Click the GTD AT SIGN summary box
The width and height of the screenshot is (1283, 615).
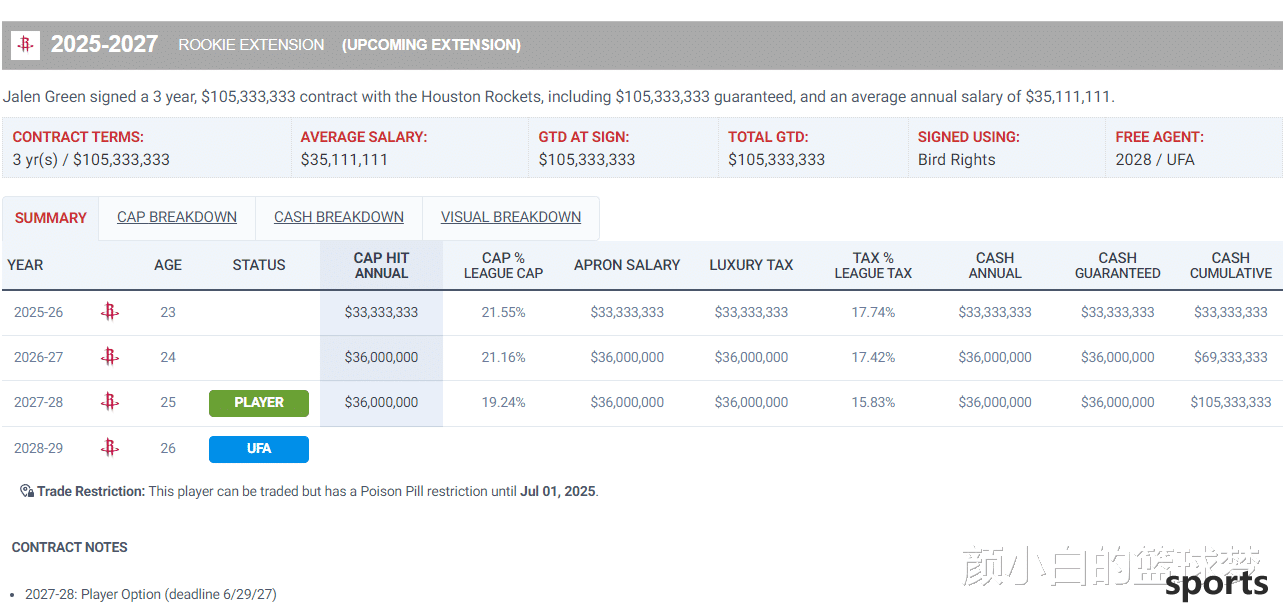click(623, 148)
